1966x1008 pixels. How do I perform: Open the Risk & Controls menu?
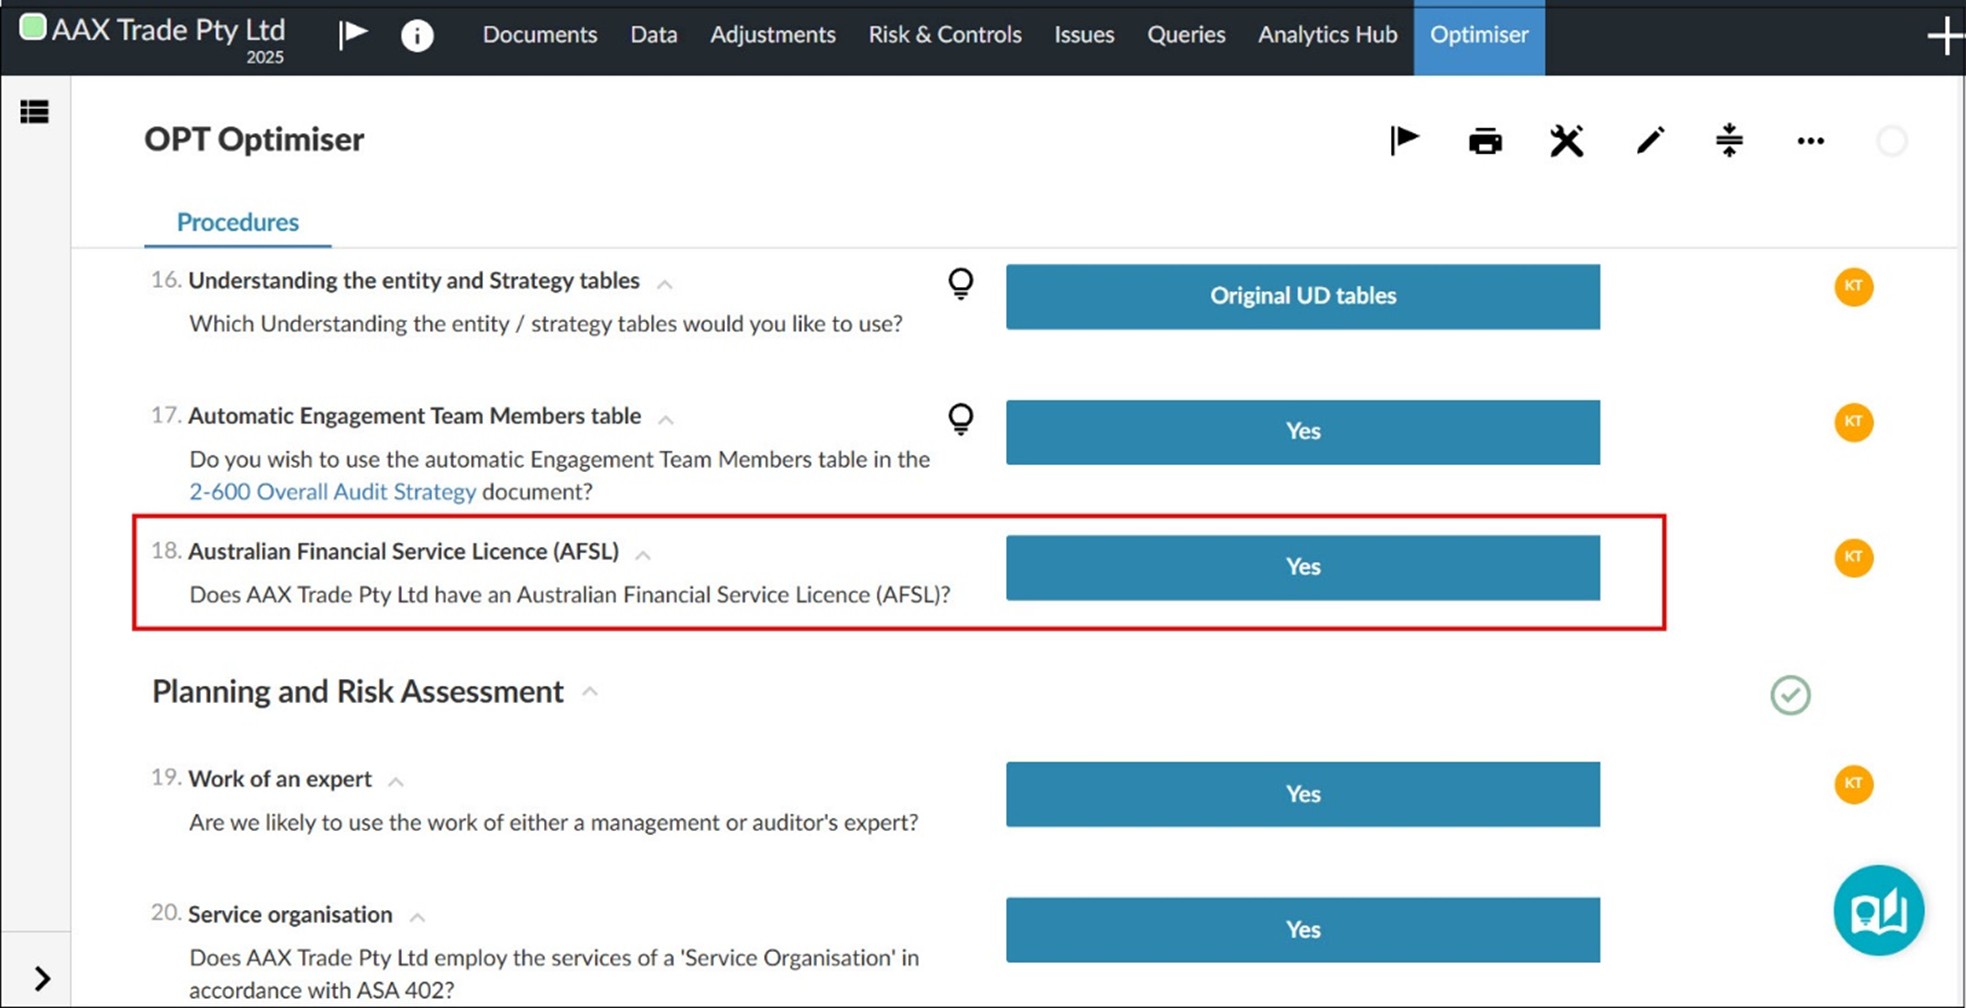point(945,35)
